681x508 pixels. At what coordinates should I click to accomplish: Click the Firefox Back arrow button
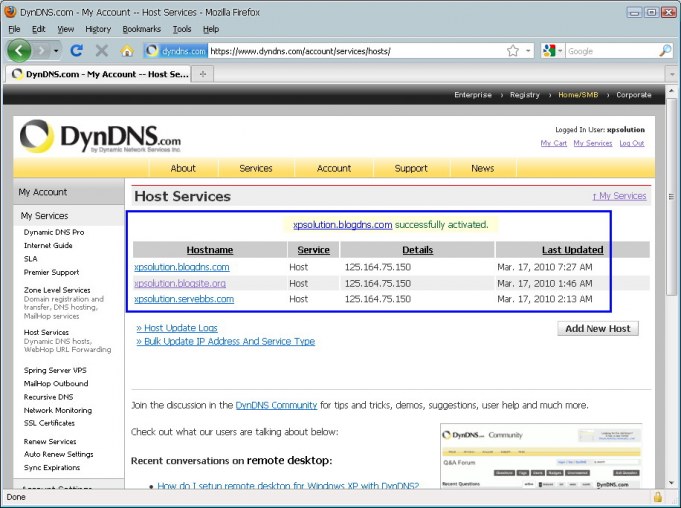coord(19,51)
